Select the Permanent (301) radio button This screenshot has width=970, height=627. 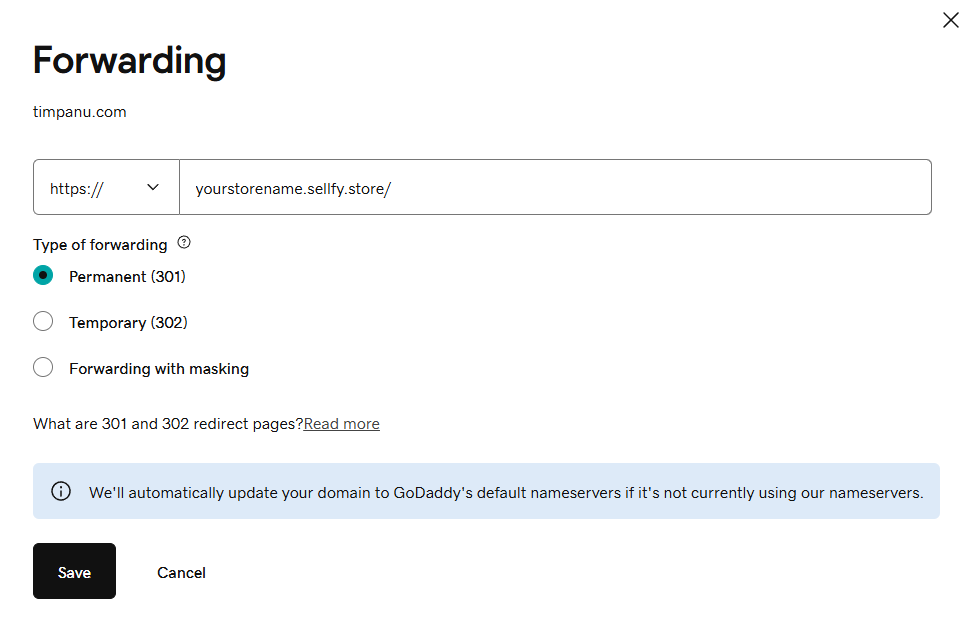click(43, 275)
